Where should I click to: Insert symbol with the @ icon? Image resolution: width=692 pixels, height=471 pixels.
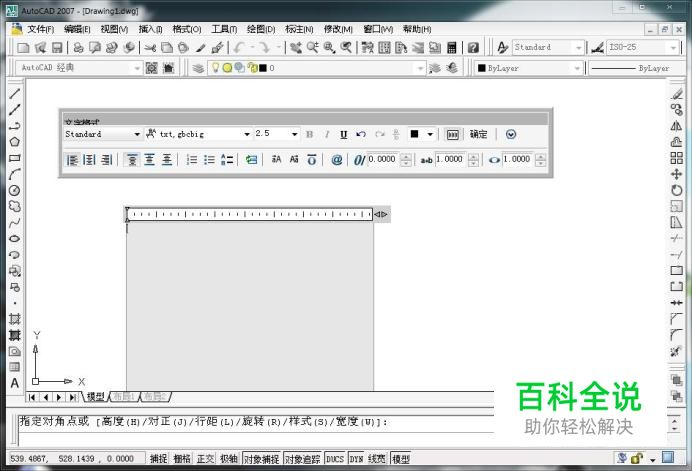(x=336, y=159)
